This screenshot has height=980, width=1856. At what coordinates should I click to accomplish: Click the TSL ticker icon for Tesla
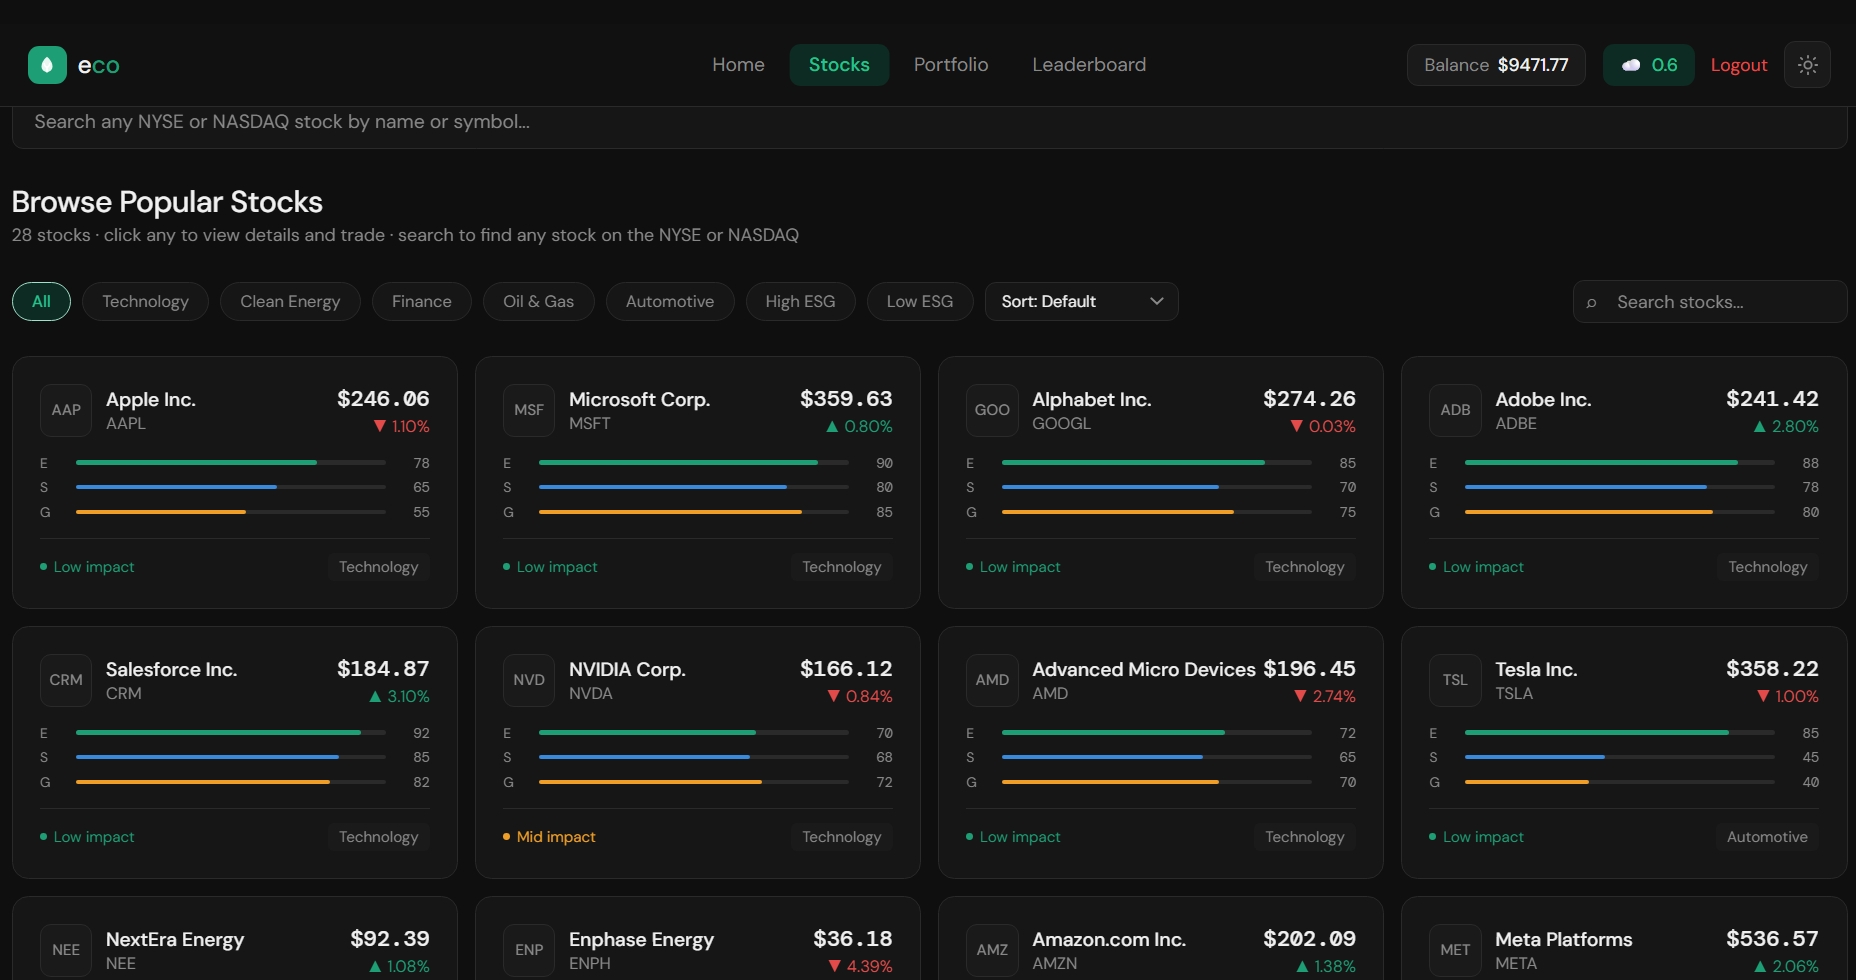pos(1455,680)
